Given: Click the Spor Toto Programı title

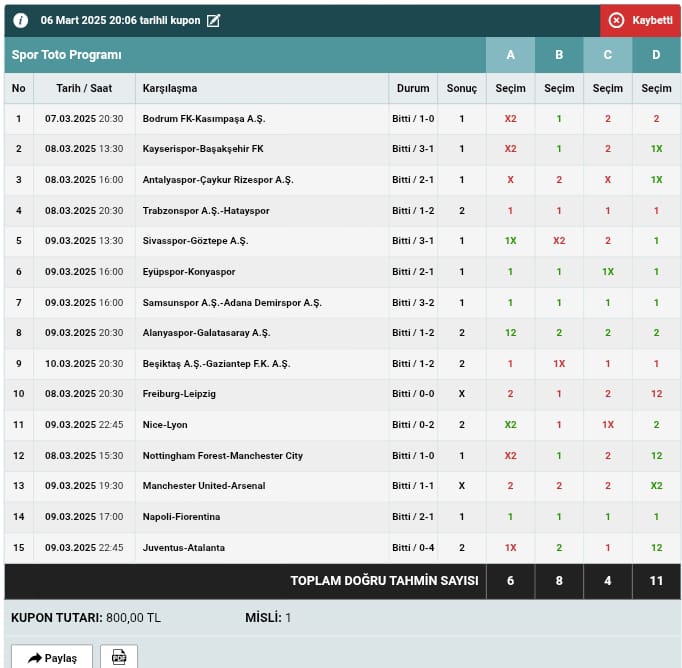Looking at the screenshot, I should 67,55.
